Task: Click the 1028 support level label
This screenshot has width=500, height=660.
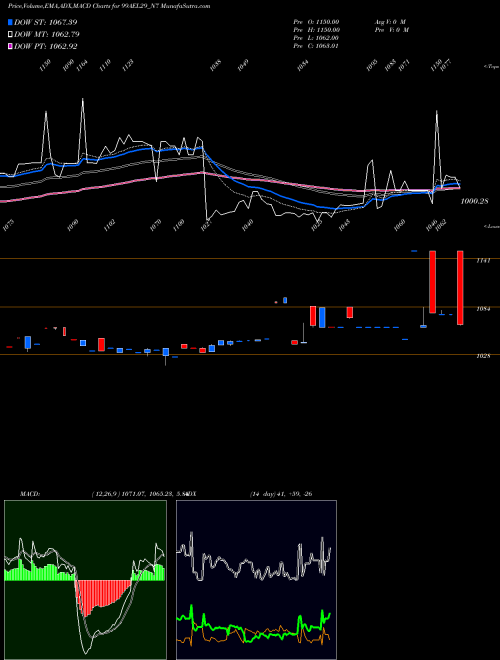Action: (x=483, y=356)
